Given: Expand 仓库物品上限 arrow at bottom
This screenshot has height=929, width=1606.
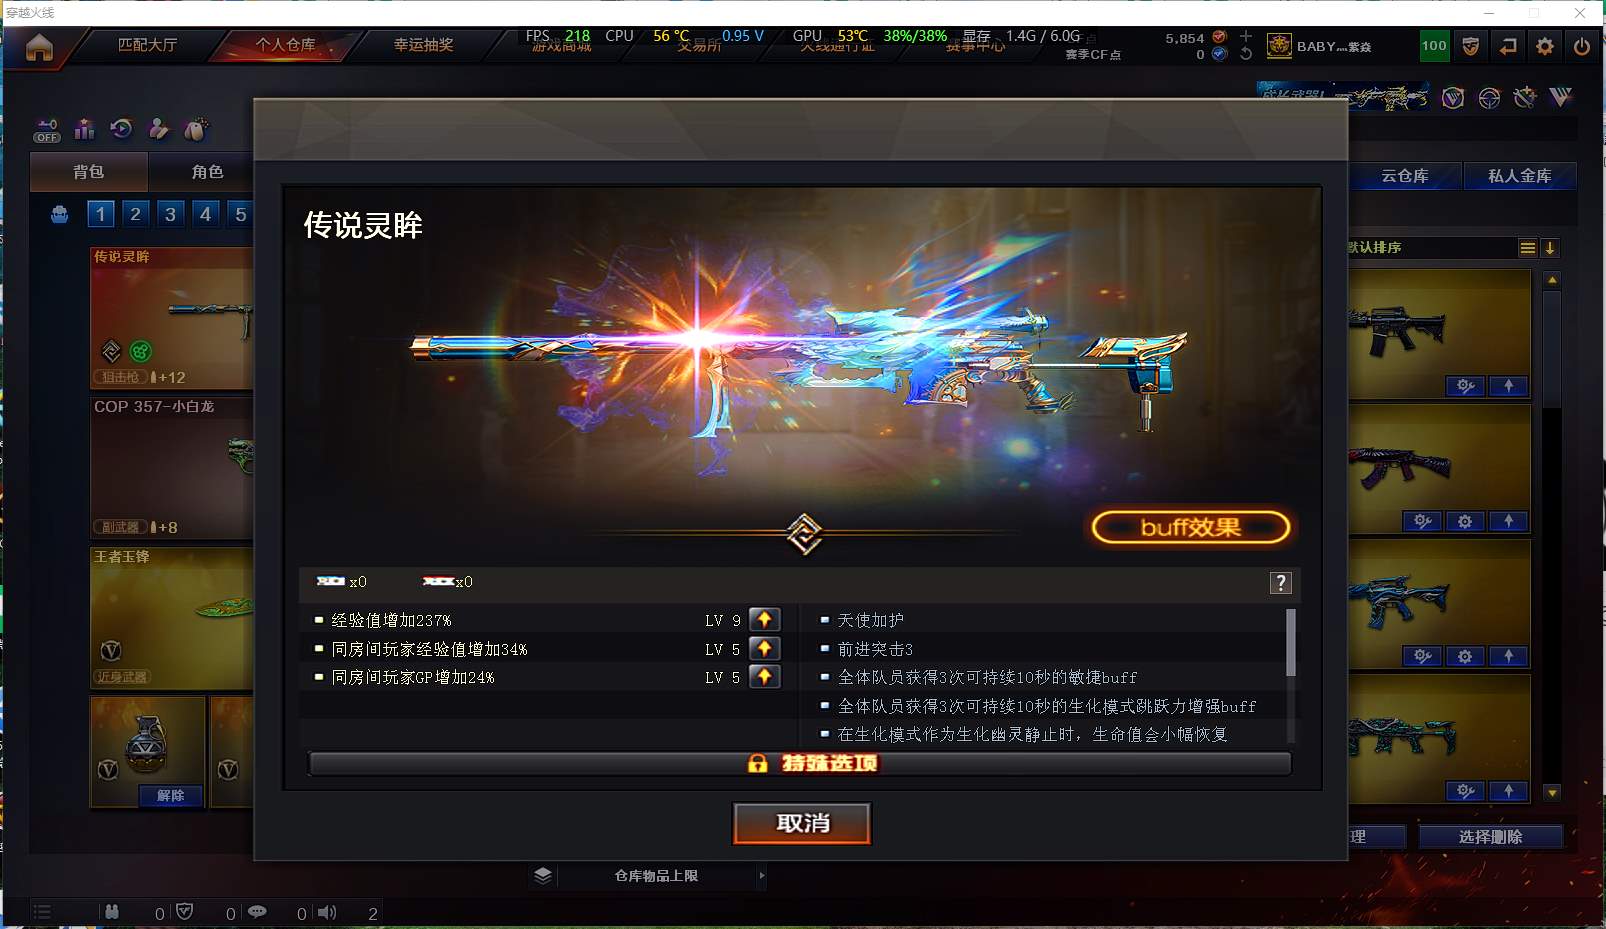Looking at the screenshot, I should (x=762, y=876).
